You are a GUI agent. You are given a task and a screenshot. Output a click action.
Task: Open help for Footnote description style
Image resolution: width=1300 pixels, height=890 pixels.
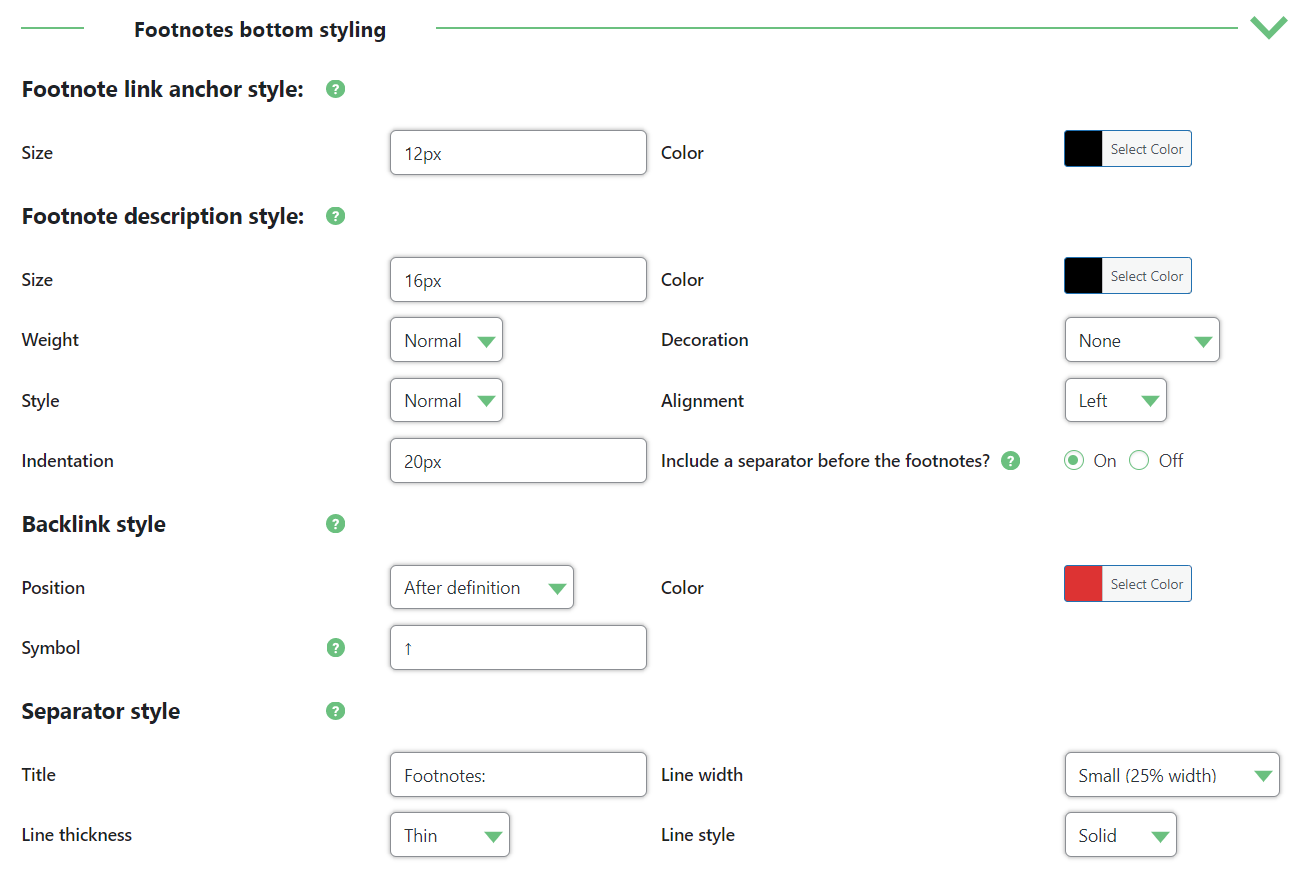pyautogui.click(x=335, y=216)
